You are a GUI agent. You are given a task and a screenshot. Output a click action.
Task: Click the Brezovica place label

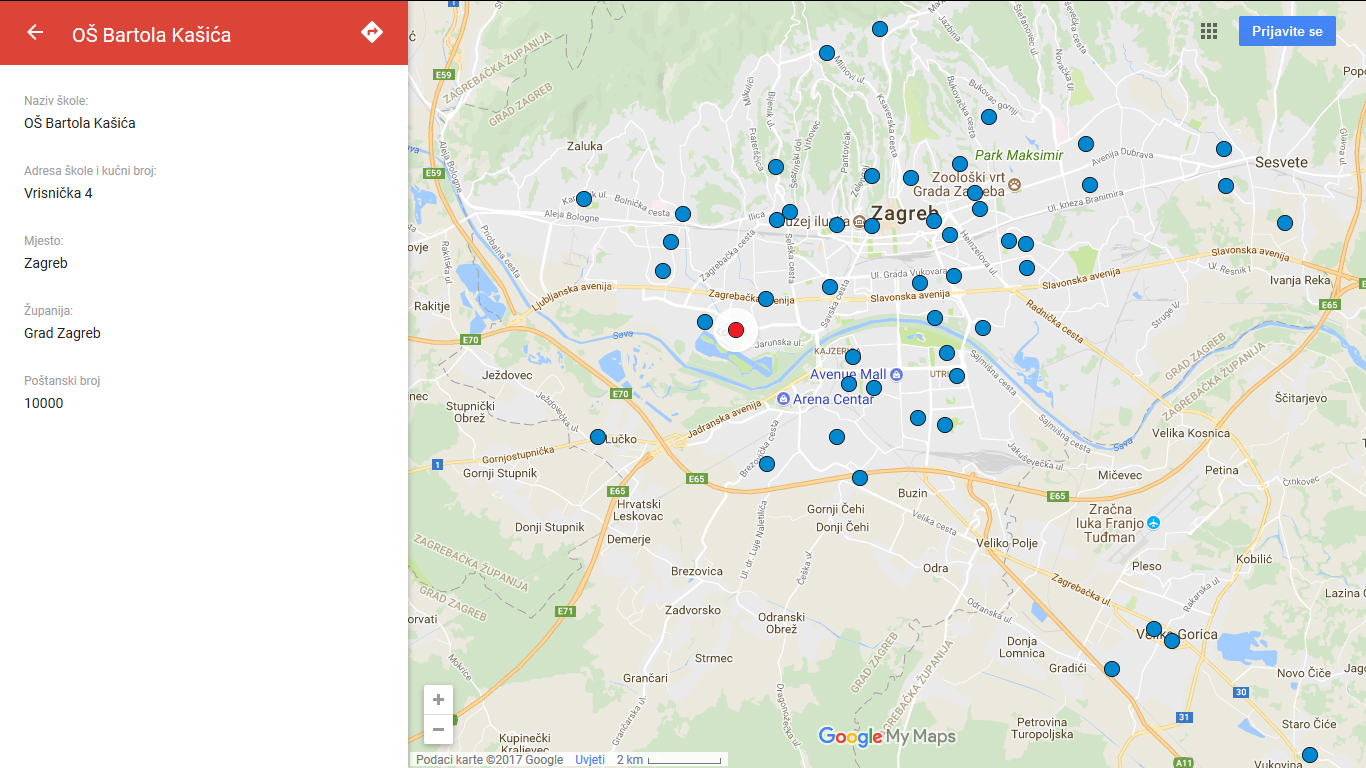[x=697, y=571]
